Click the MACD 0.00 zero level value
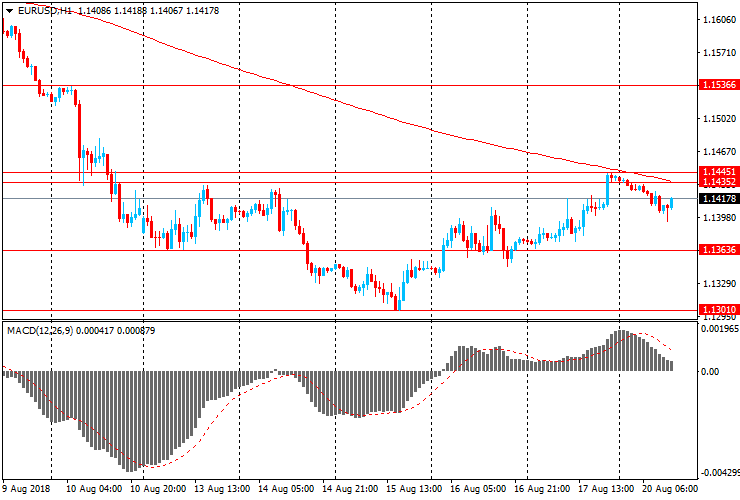Screen dimensions: 740x500 710,372
